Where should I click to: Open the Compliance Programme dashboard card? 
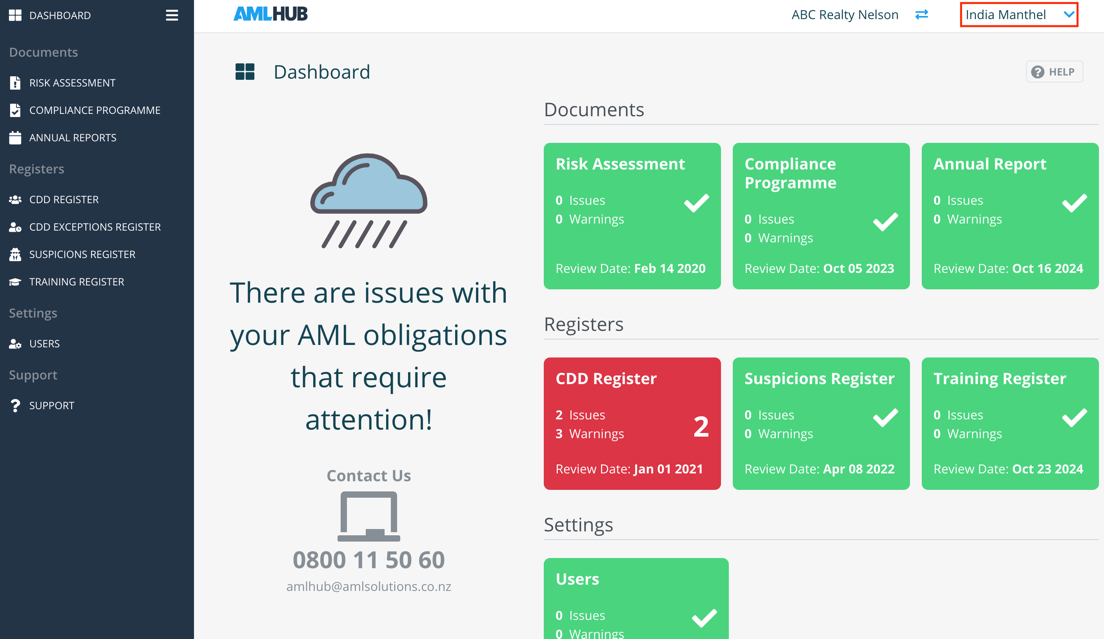point(820,216)
